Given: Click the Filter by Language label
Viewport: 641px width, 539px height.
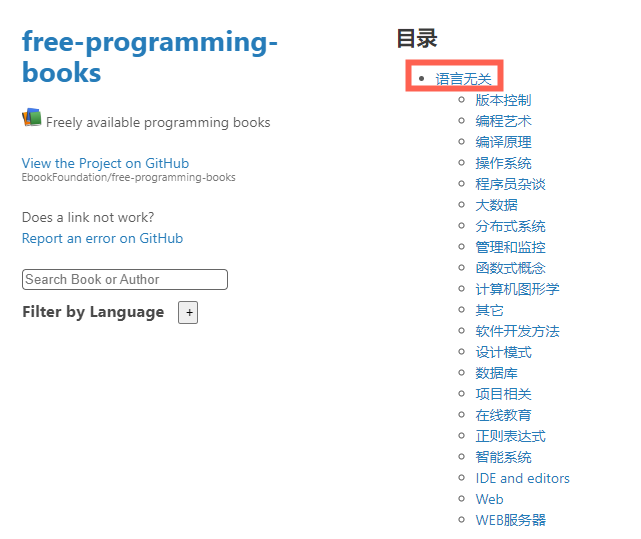Looking at the screenshot, I should [93, 312].
